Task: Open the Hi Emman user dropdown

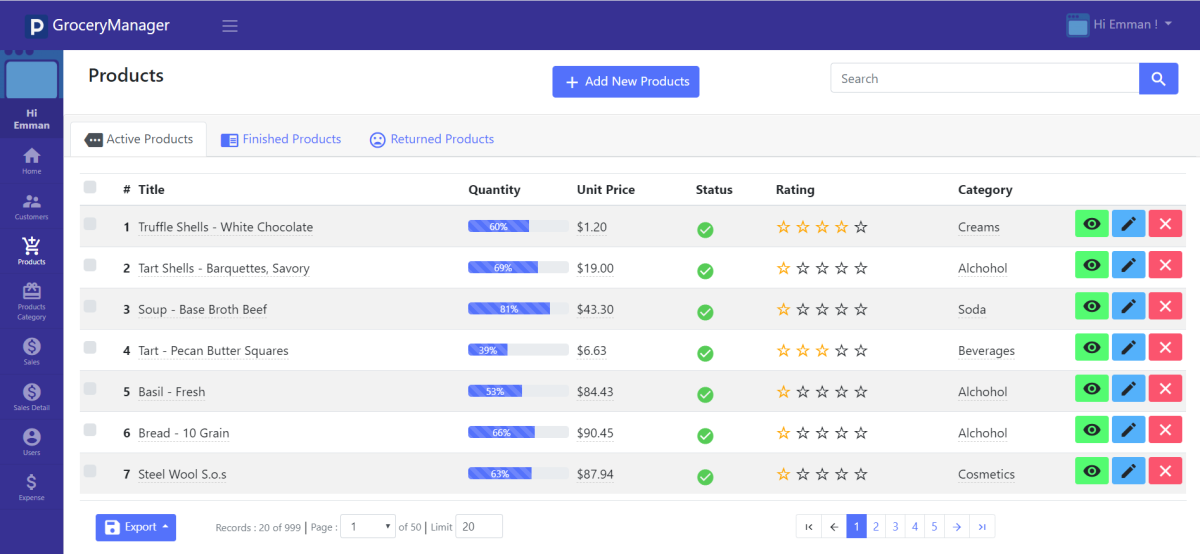Action: [x=1120, y=25]
